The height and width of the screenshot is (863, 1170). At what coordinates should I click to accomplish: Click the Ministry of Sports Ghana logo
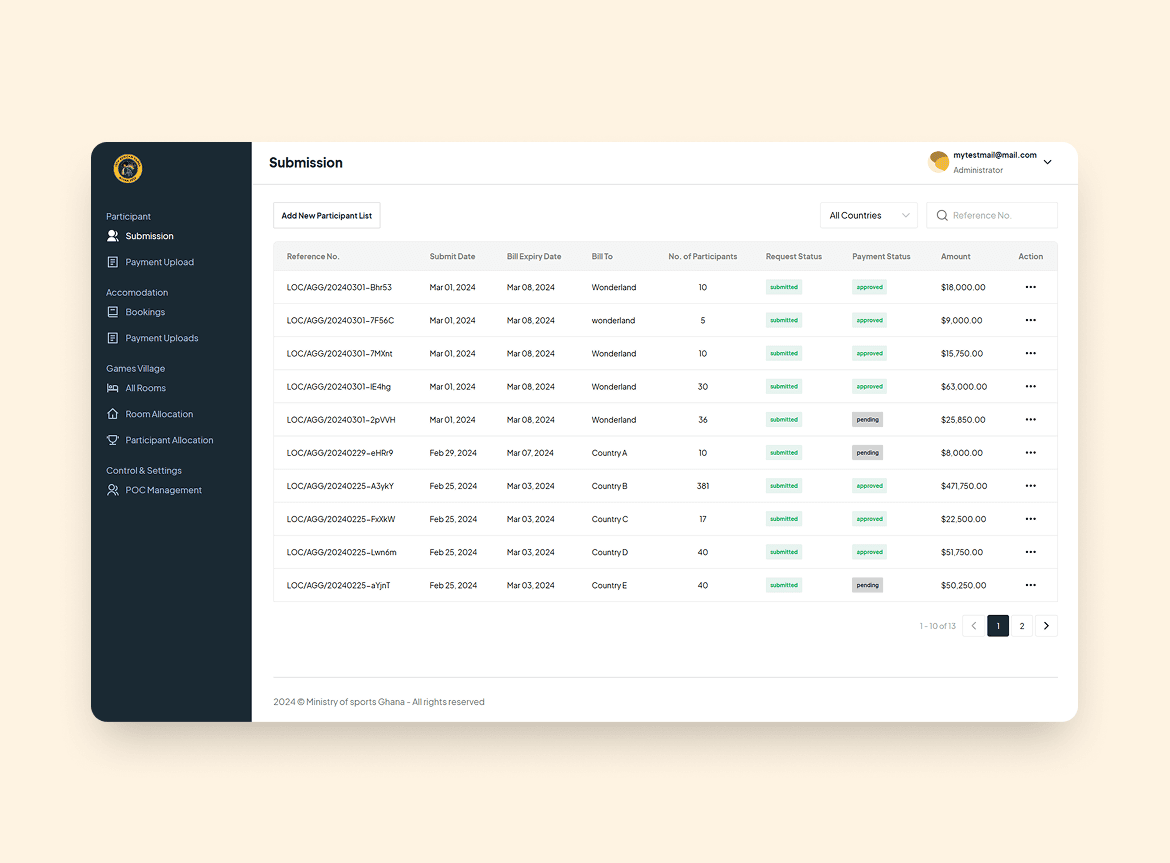coord(127,169)
